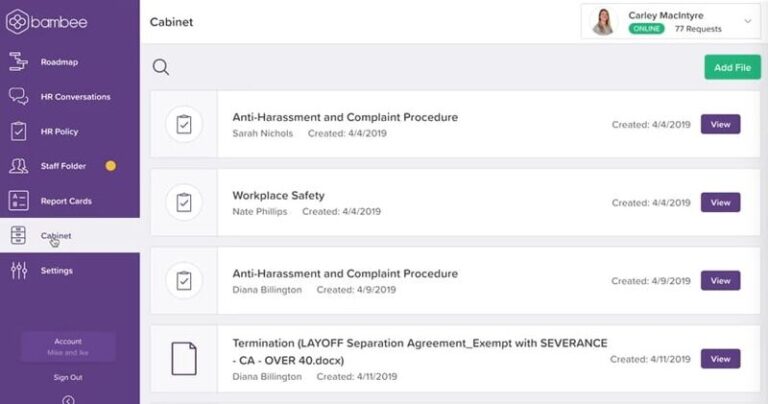Click the search magnifier icon

tap(160, 67)
